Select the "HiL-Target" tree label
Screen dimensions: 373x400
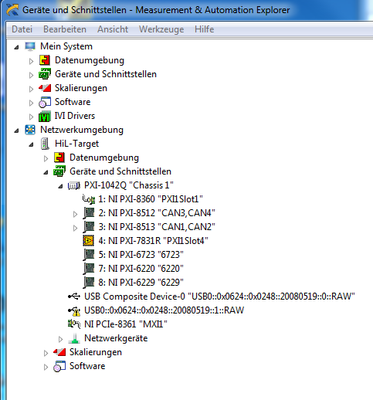(x=77, y=144)
